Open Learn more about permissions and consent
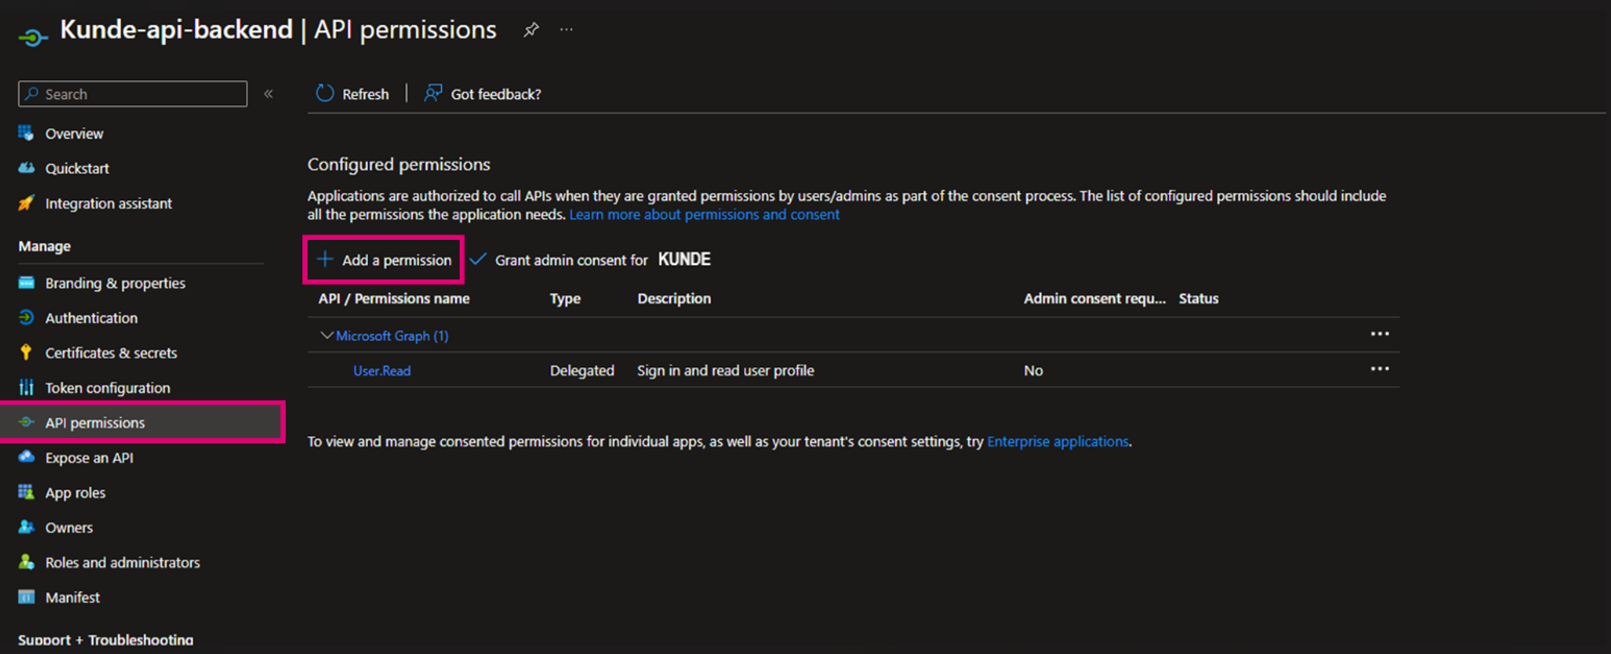The width and height of the screenshot is (1611, 654). [704, 215]
